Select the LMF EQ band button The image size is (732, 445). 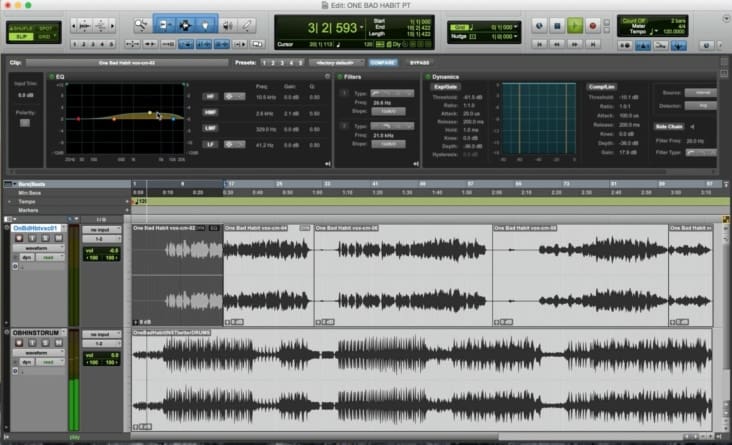(x=210, y=128)
